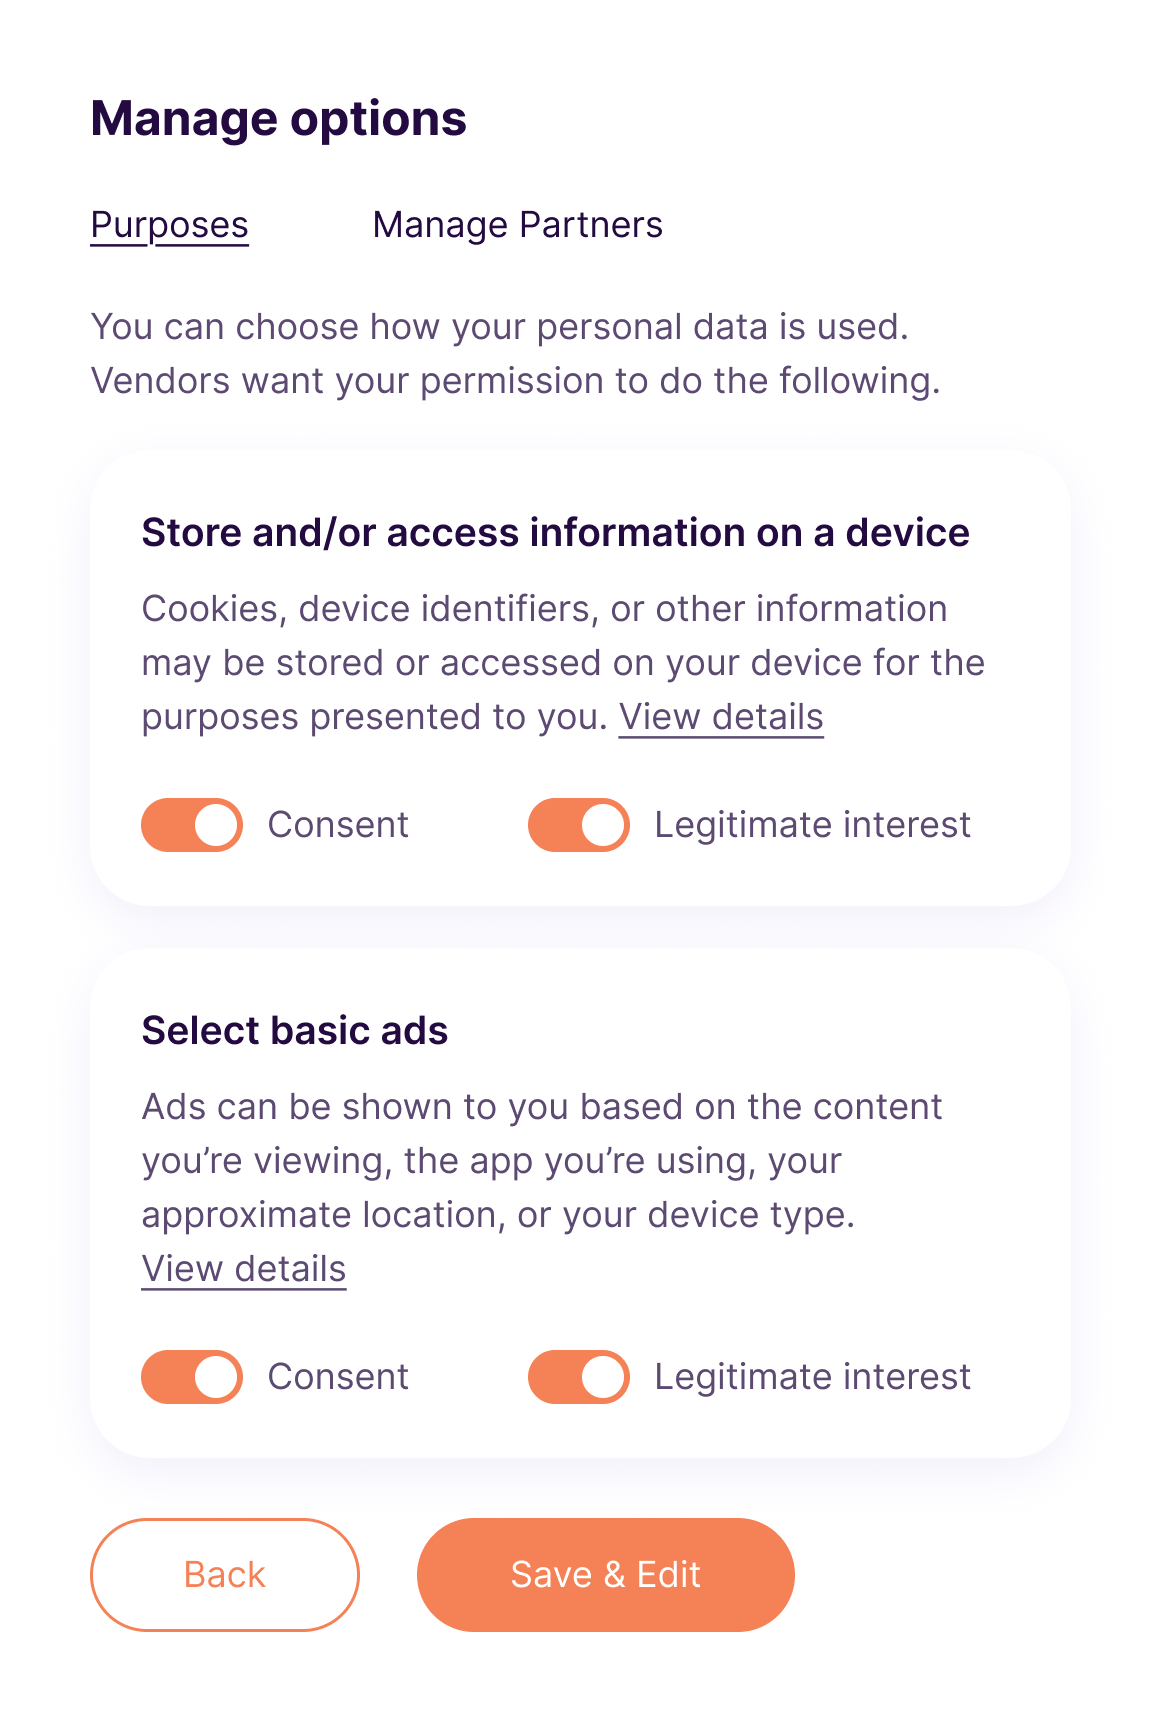Viewport: 1161px width, 1722px height.
Task: Open the Manage Partners tab
Action: pos(517,225)
